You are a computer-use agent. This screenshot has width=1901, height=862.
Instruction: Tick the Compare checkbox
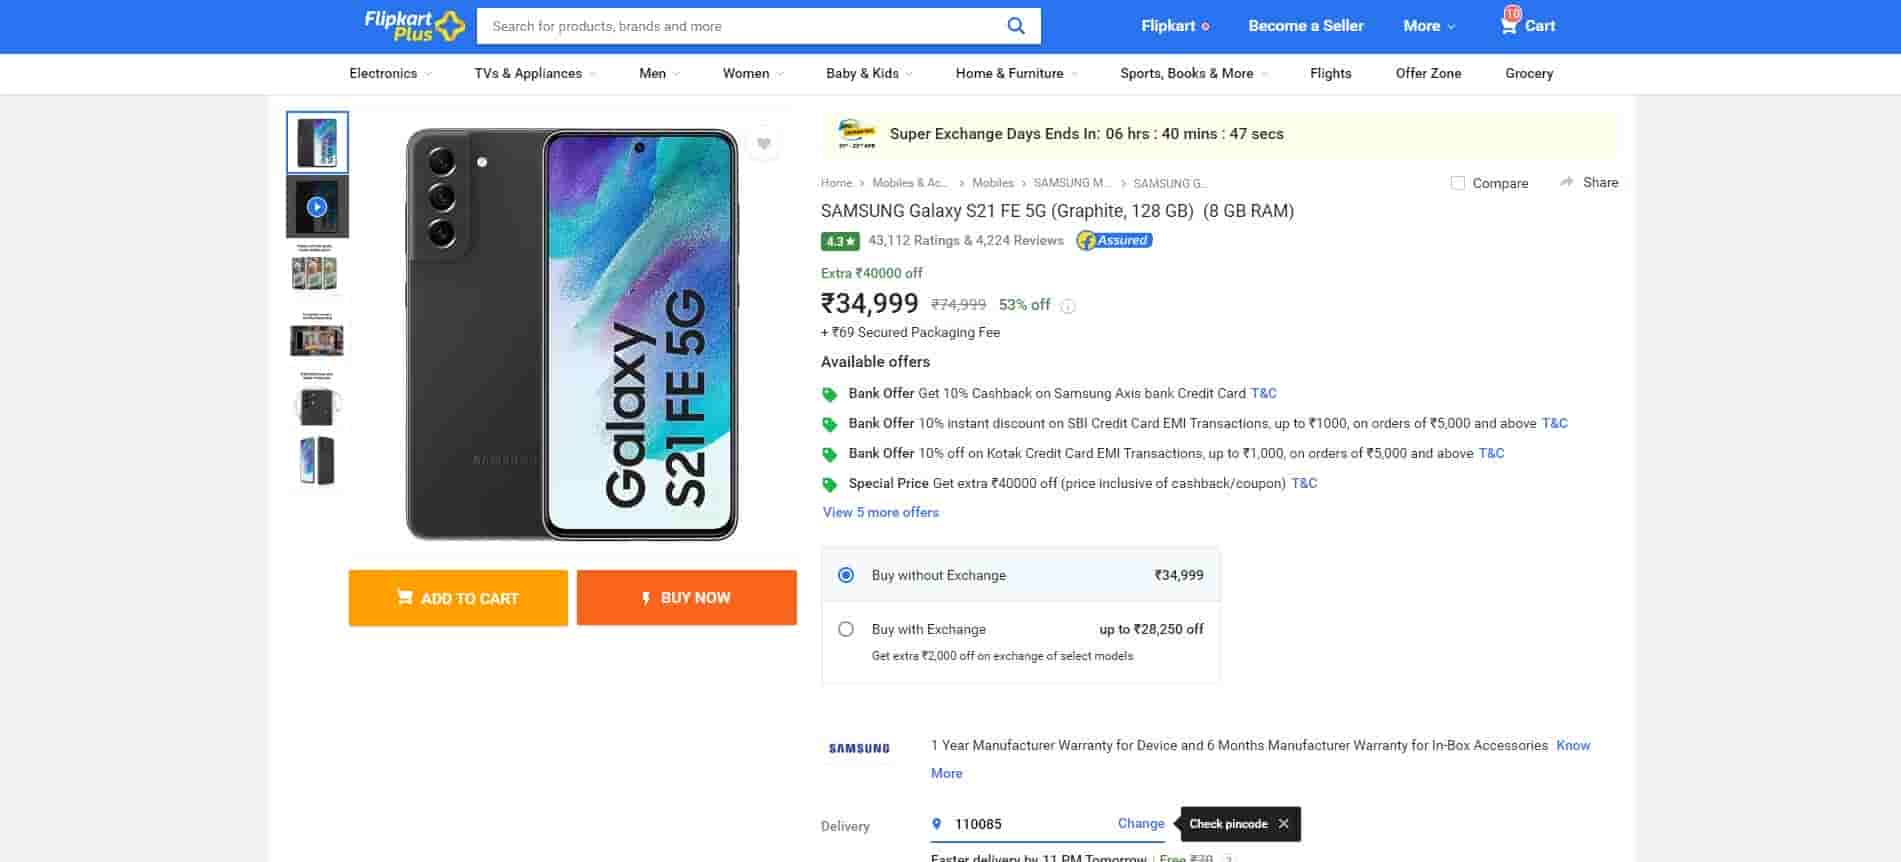point(1458,183)
